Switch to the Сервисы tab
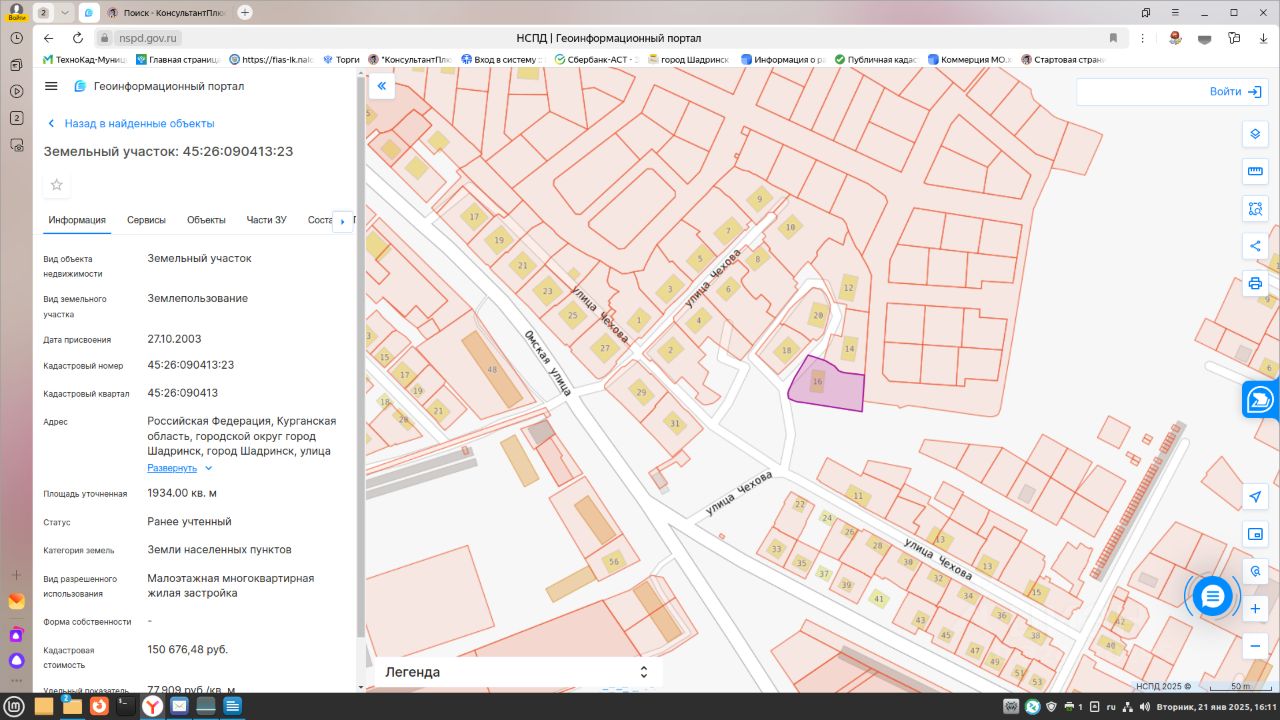This screenshot has width=1280, height=720. (x=146, y=220)
